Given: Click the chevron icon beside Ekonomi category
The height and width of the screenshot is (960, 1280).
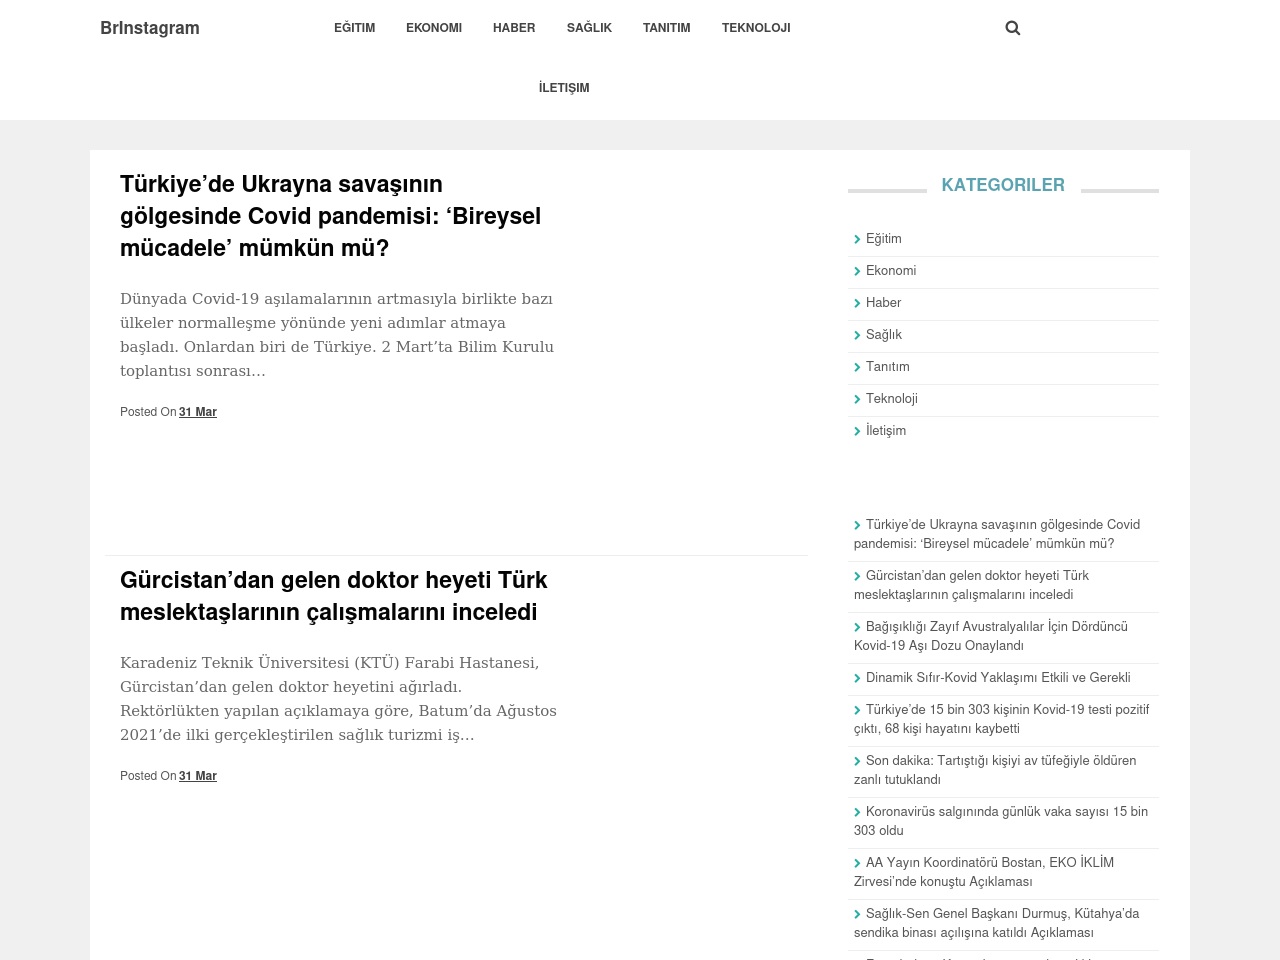Looking at the screenshot, I should click(857, 271).
